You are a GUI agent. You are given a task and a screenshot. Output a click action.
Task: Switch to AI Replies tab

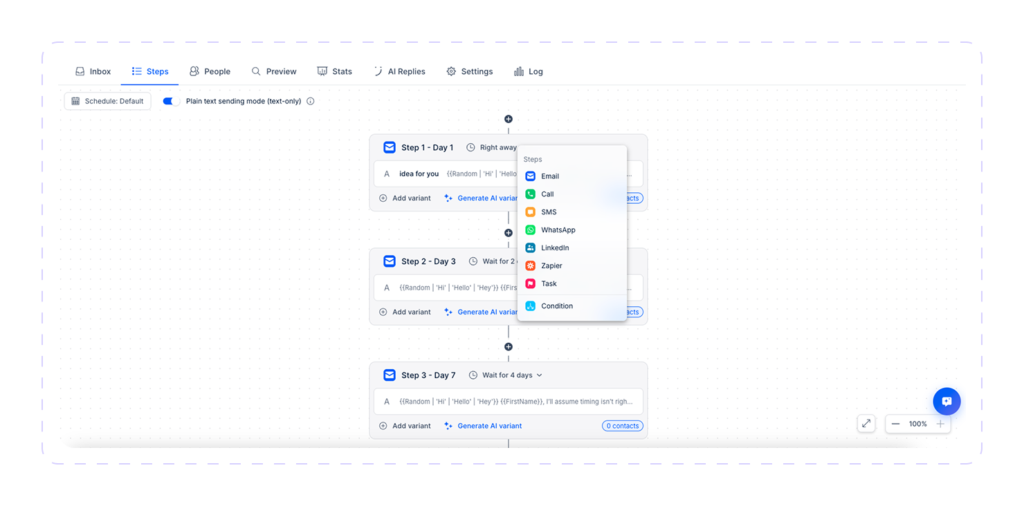pos(399,71)
